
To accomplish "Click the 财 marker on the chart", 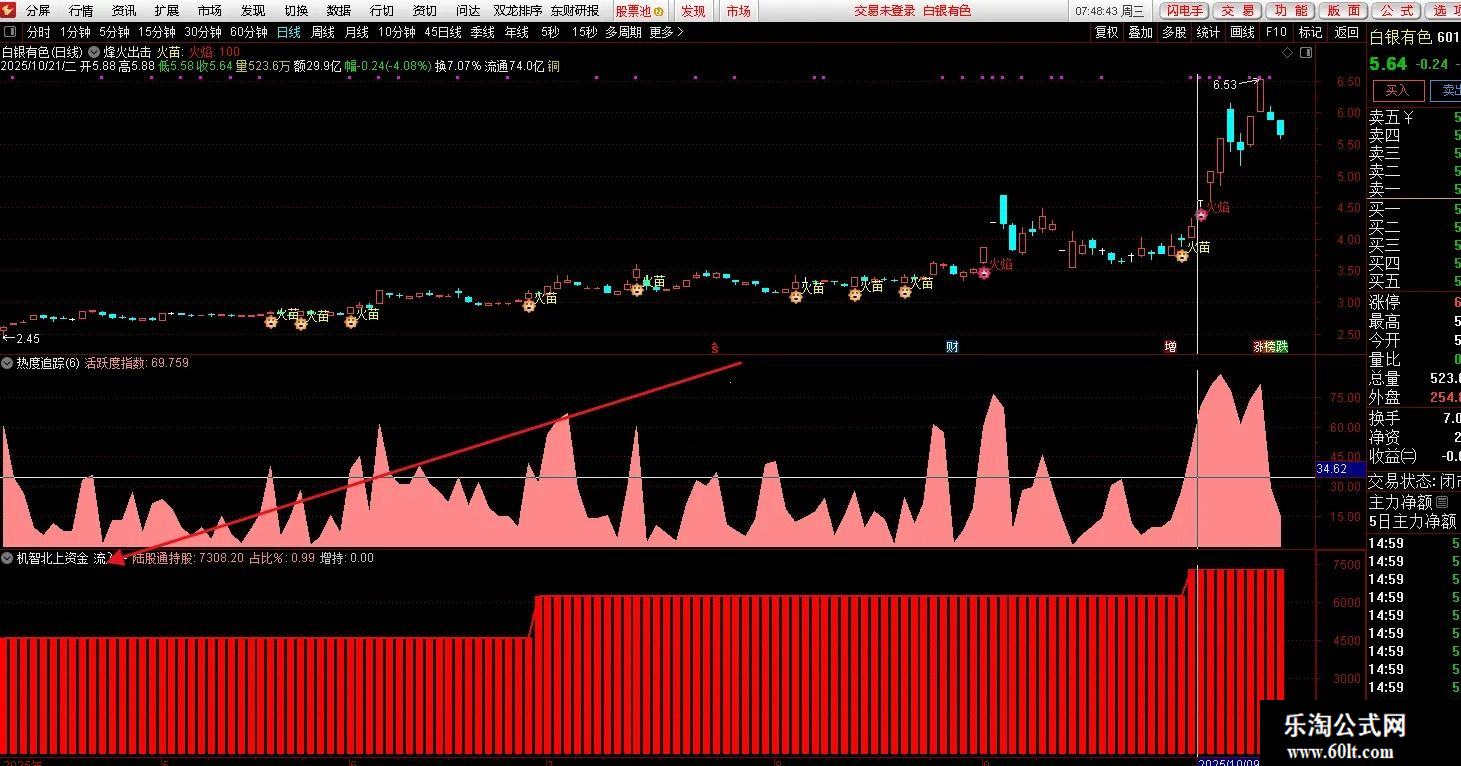I will [x=953, y=347].
